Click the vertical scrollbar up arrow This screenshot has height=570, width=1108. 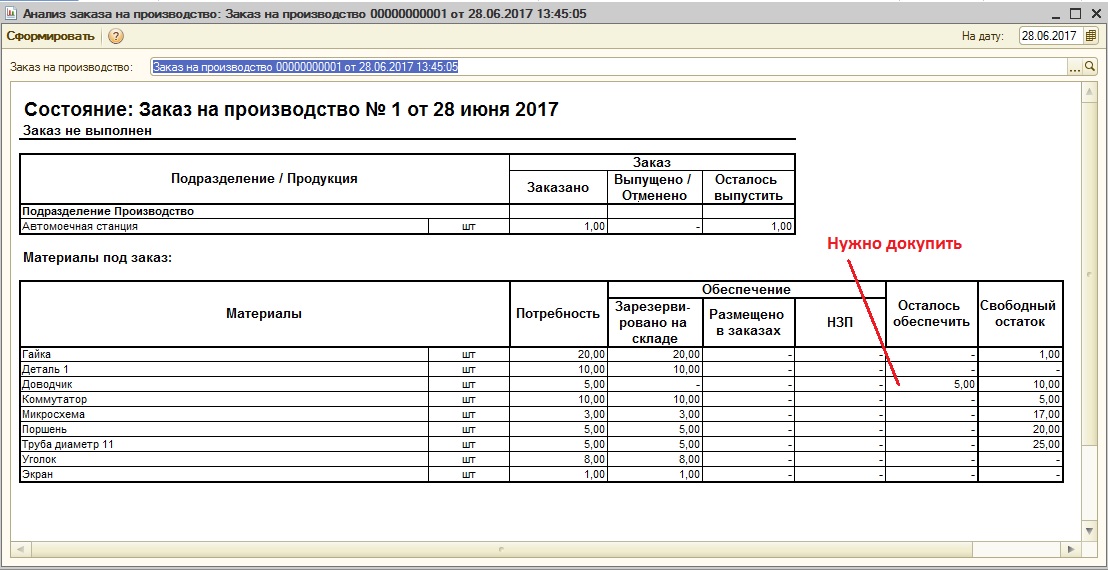pyautogui.click(x=1090, y=91)
